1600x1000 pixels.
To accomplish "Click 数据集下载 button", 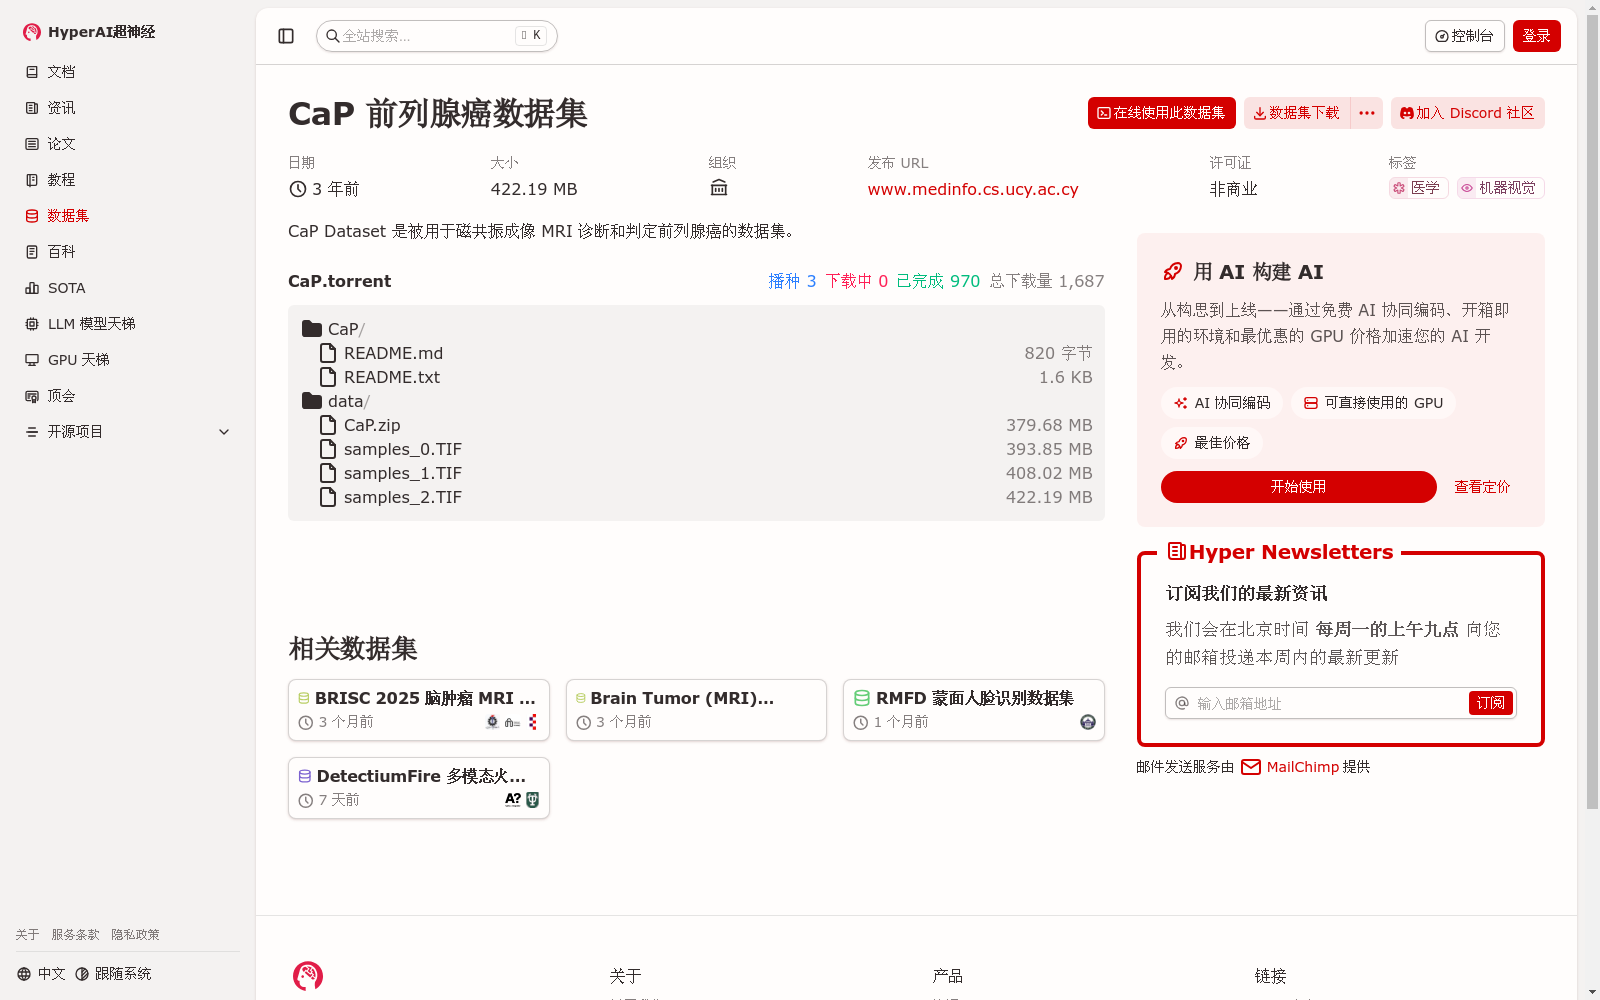I will pyautogui.click(x=1297, y=113).
